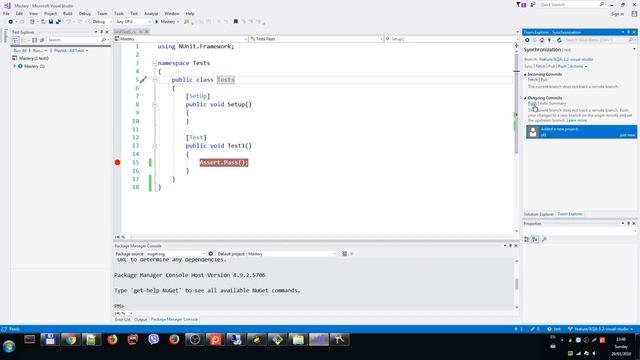Start debugging with the Mastery play button
The height and width of the screenshot is (360, 640).
coord(167,22)
